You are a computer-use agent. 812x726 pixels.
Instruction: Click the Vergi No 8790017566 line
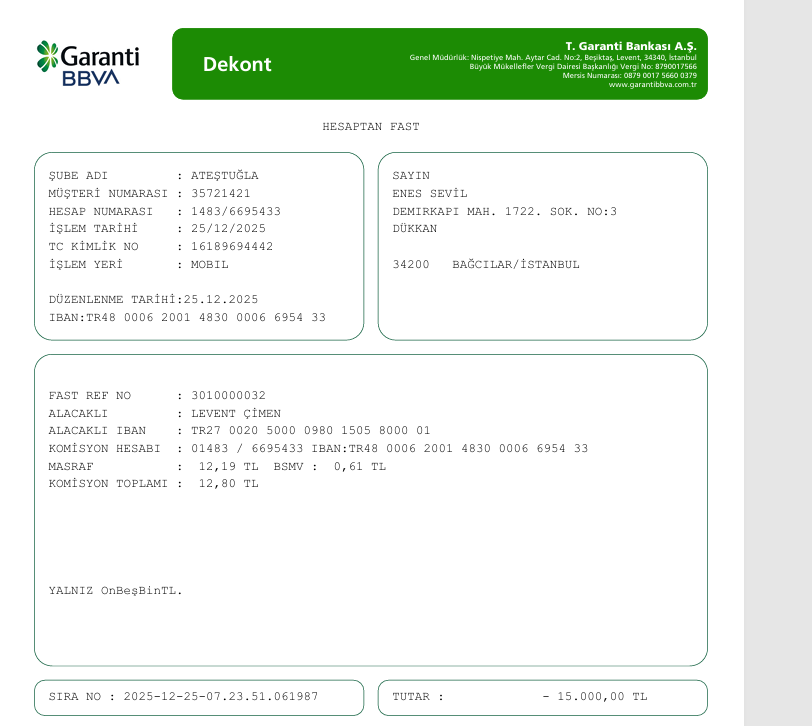click(583, 66)
